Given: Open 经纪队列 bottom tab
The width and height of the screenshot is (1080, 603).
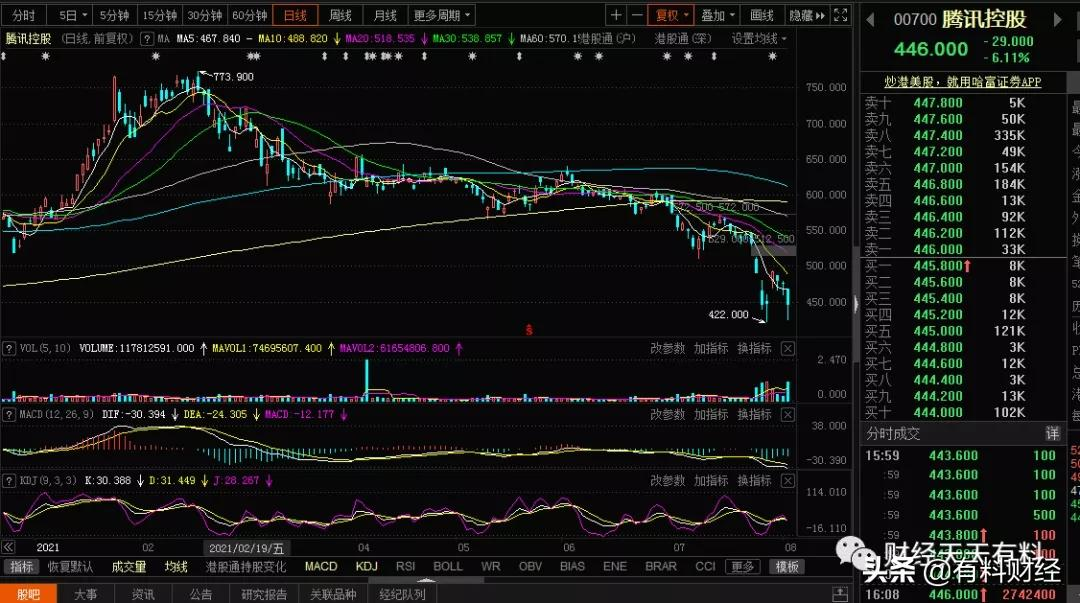Looking at the screenshot, I should point(402,594).
